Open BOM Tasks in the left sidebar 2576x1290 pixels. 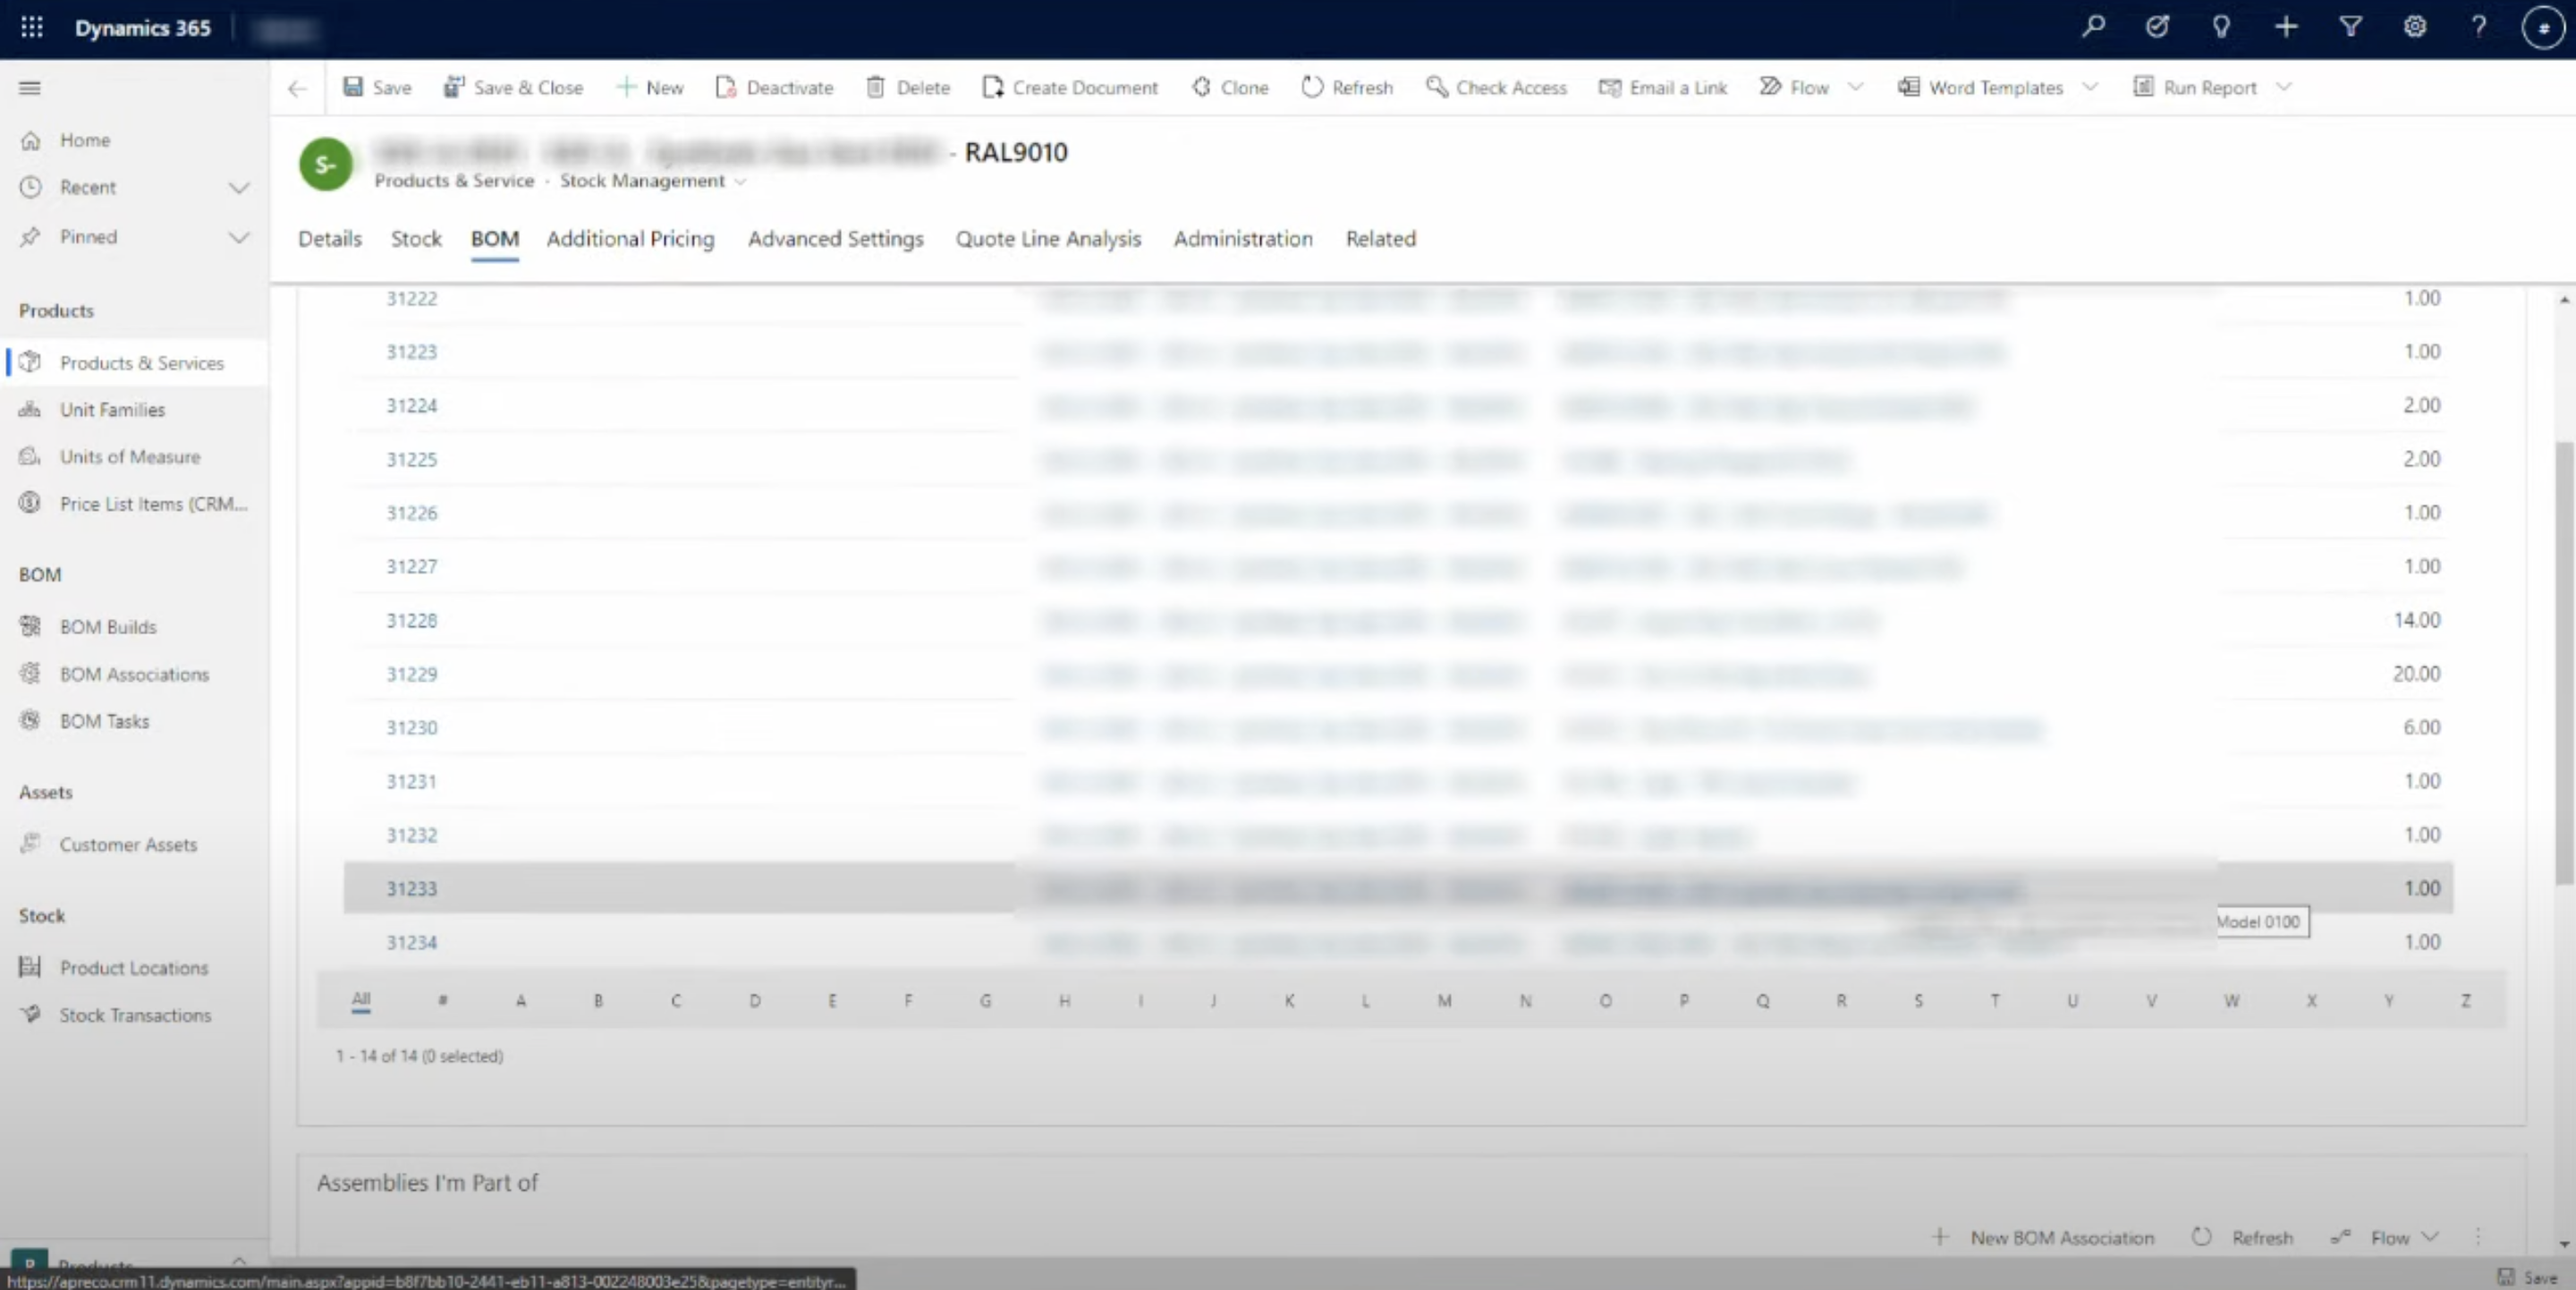coord(104,721)
